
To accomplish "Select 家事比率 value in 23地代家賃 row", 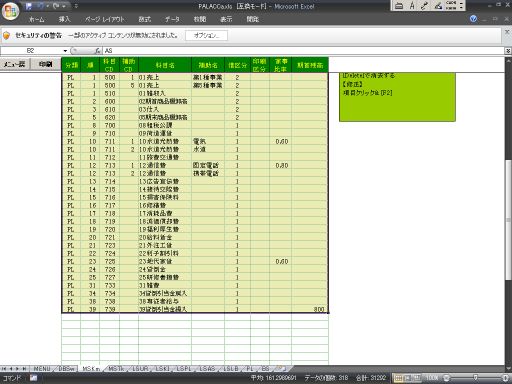I will pyautogui.click(x=281, y=261).
